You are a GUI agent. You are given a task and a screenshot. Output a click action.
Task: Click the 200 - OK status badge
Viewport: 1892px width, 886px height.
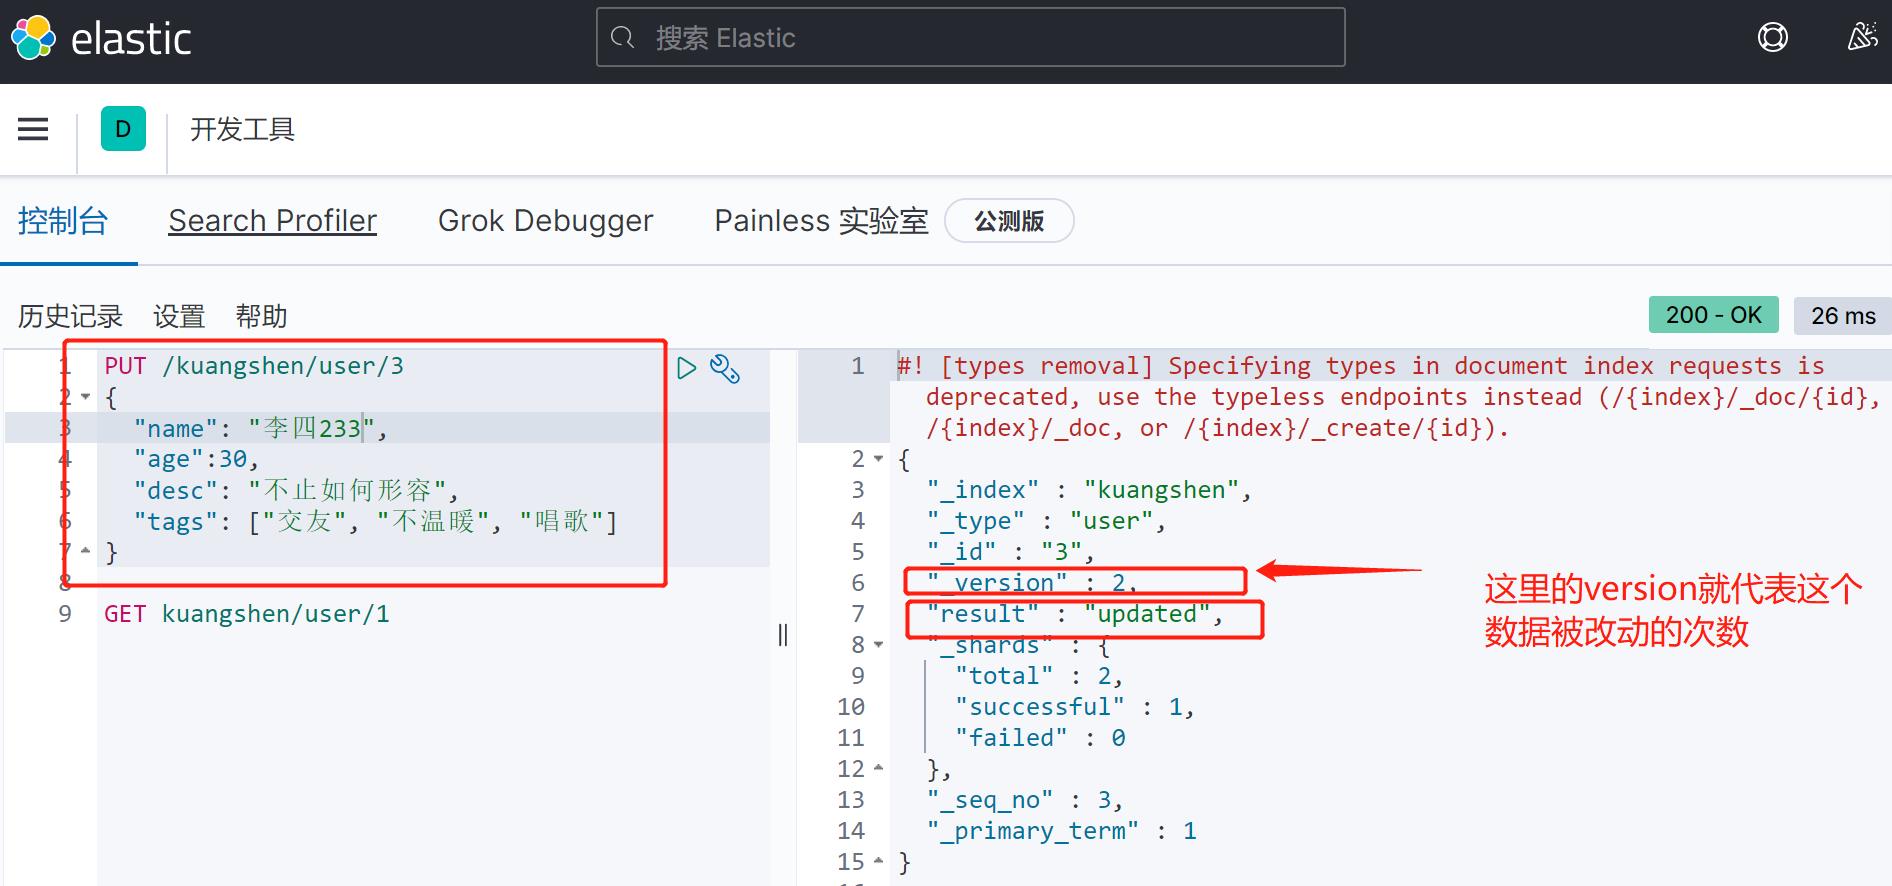[x=1714, y=315]
